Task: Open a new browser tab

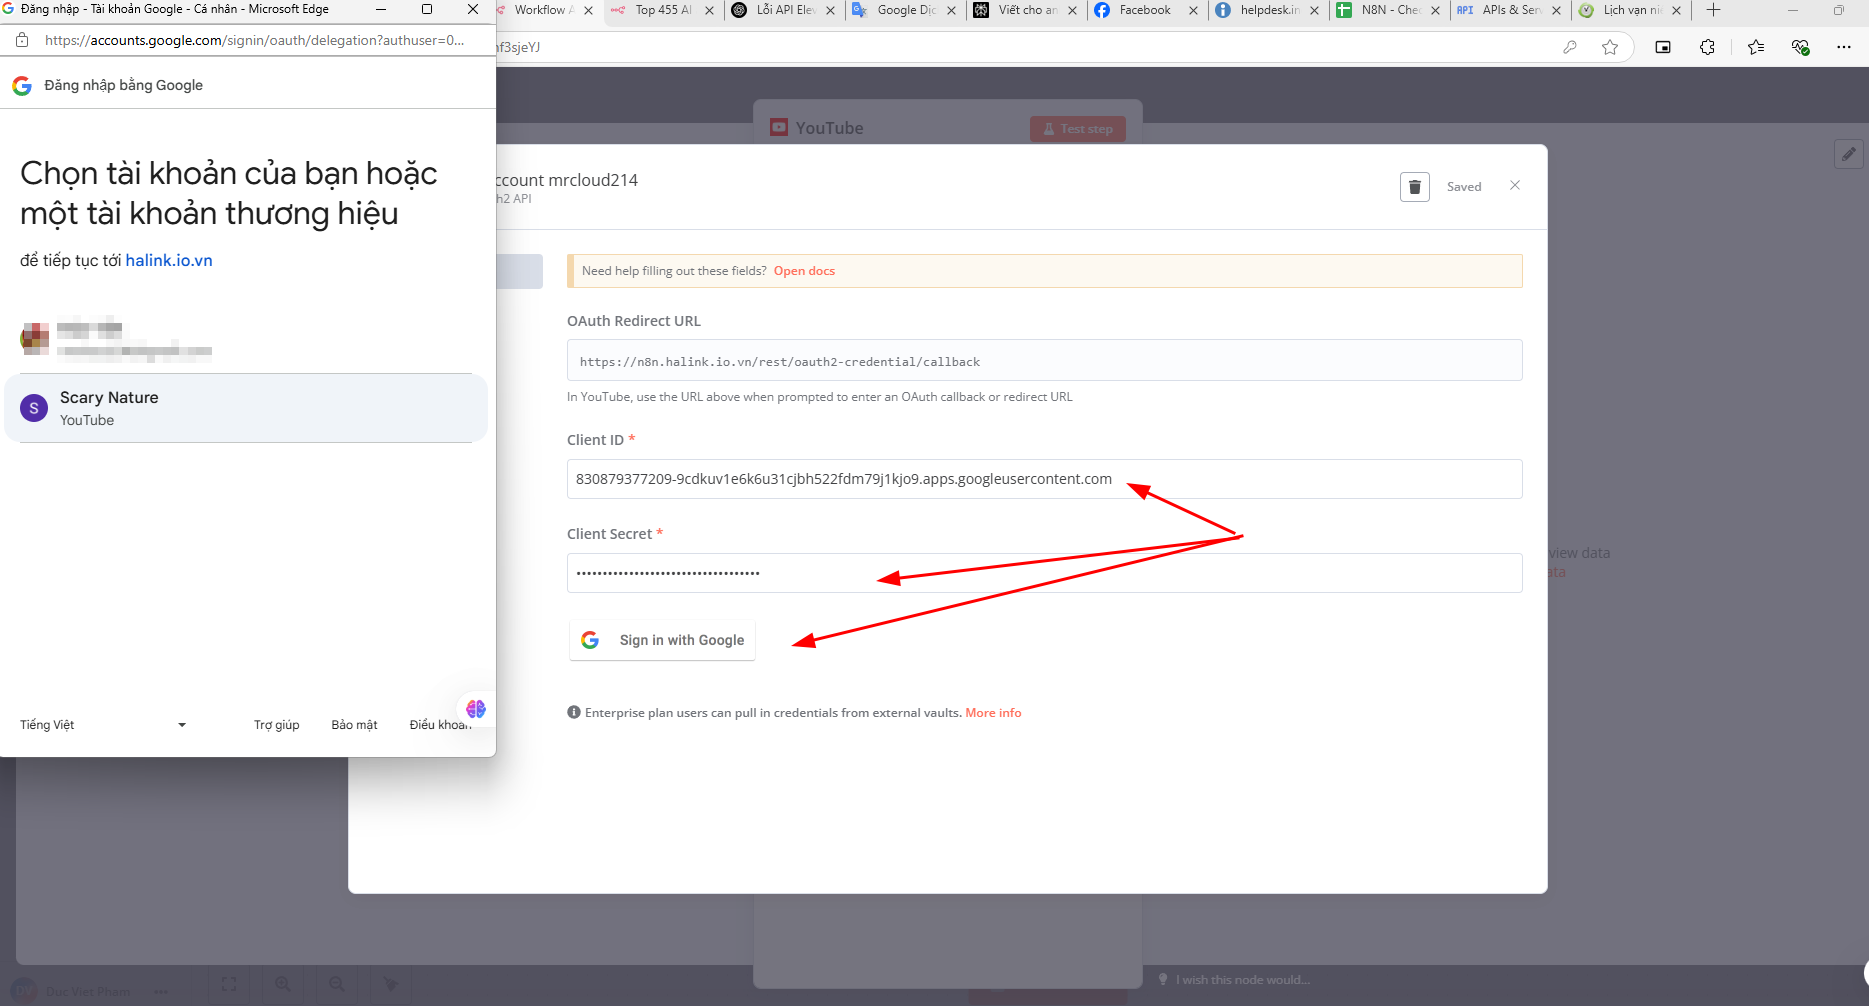Action: pyautogui.click(x=1713, y=10)
